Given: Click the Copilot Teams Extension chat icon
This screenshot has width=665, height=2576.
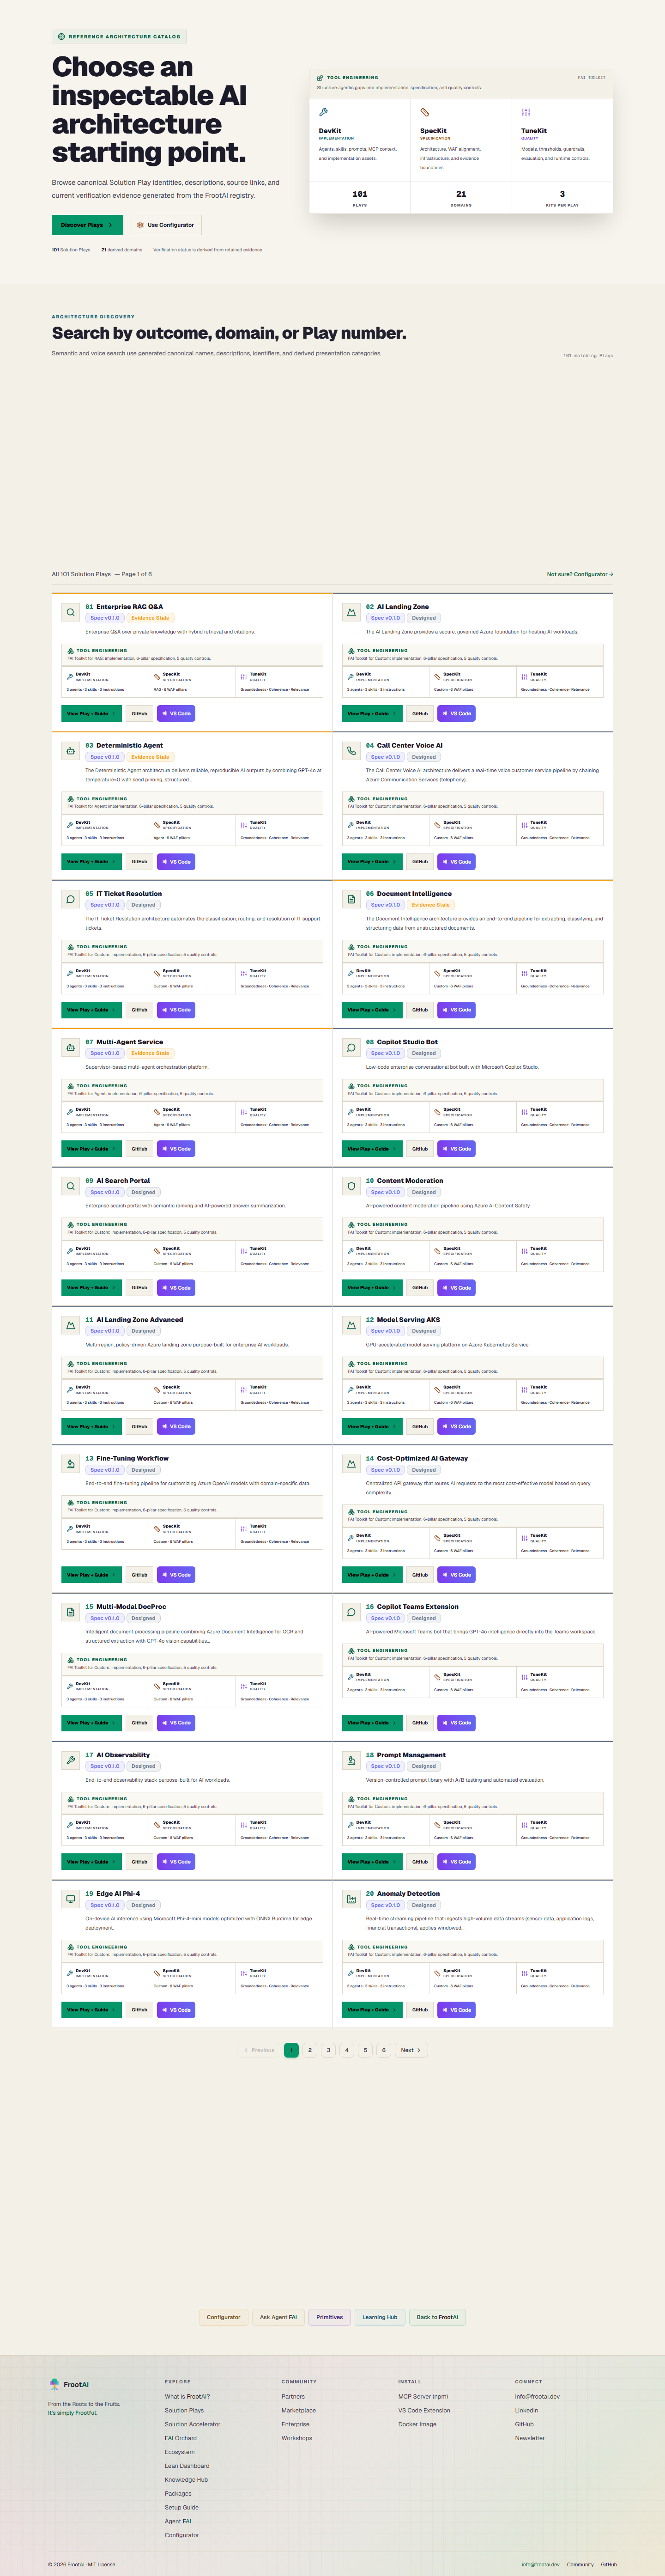Looking at the screenshot, I should pyautogui.click(x=351, y=1612).
